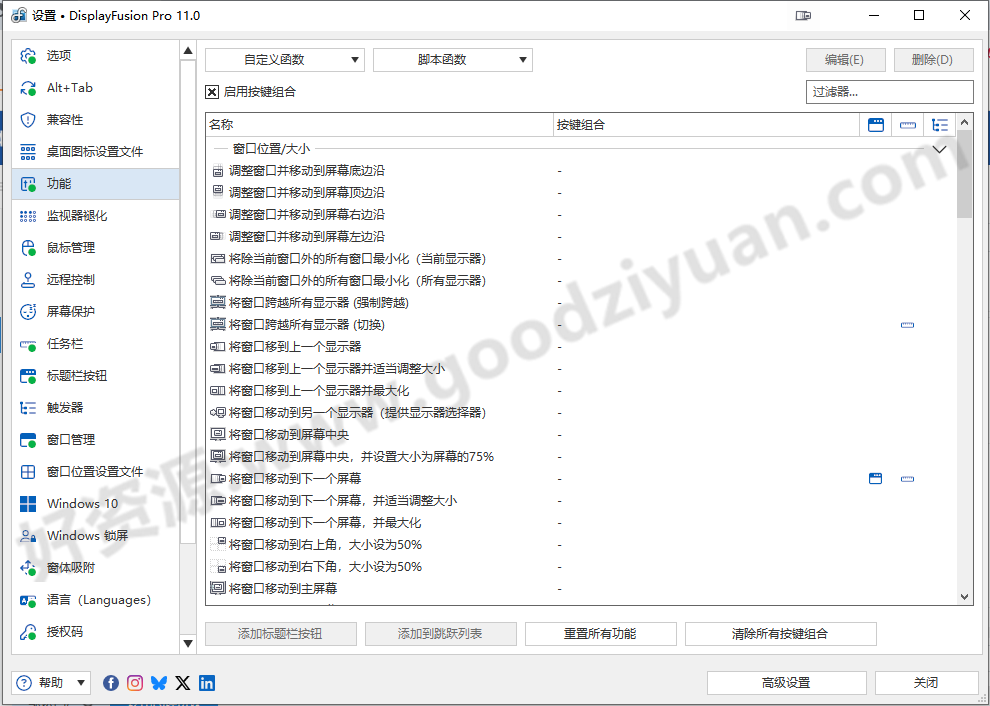
Task: Click the tree list view icon
Action: pyautogui.click(x=940, y=124)
